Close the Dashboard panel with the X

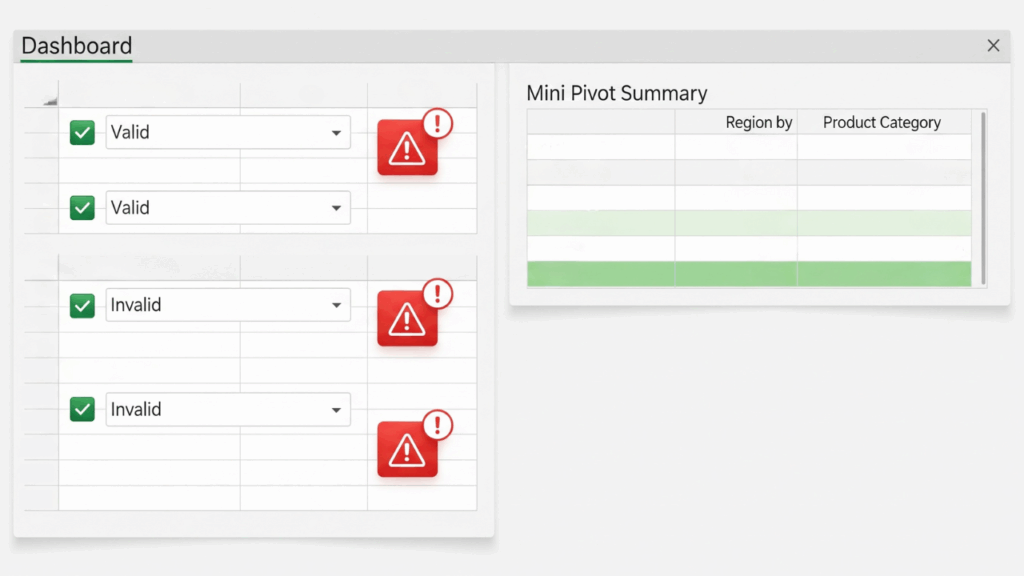993,46
